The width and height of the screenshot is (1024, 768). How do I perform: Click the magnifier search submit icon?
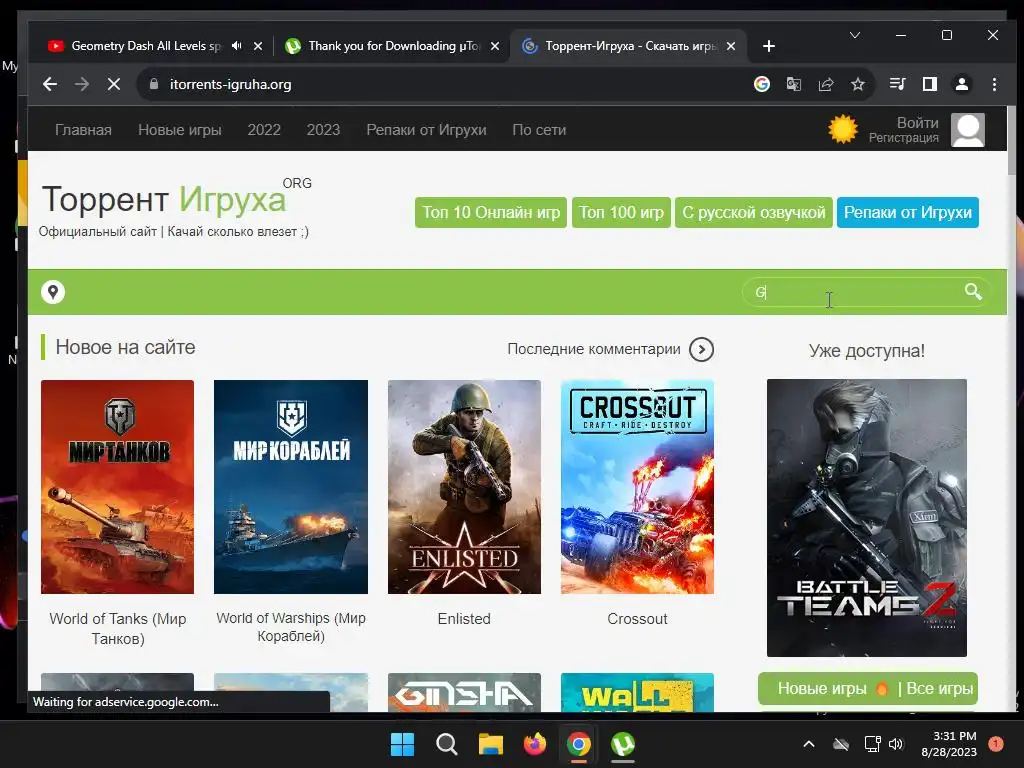pos(973,291)
